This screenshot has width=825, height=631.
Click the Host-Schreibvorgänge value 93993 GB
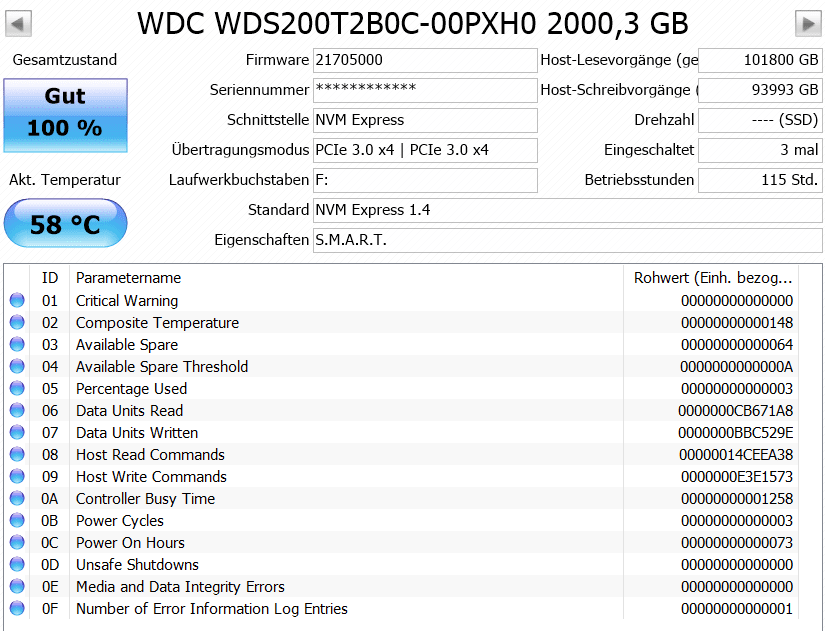(x=760, y=91)
